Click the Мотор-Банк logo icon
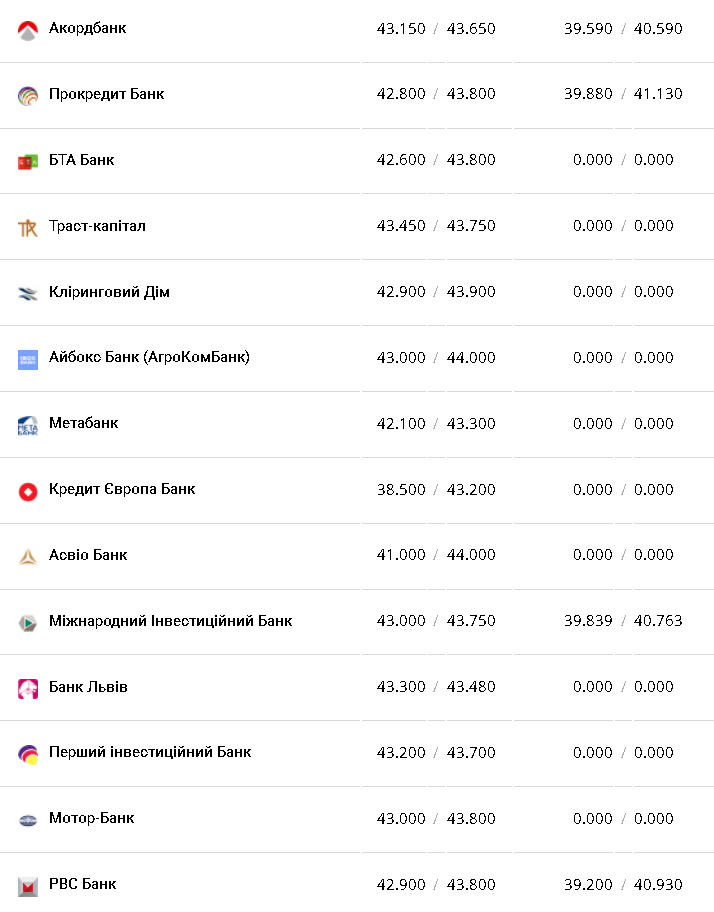 28,821
